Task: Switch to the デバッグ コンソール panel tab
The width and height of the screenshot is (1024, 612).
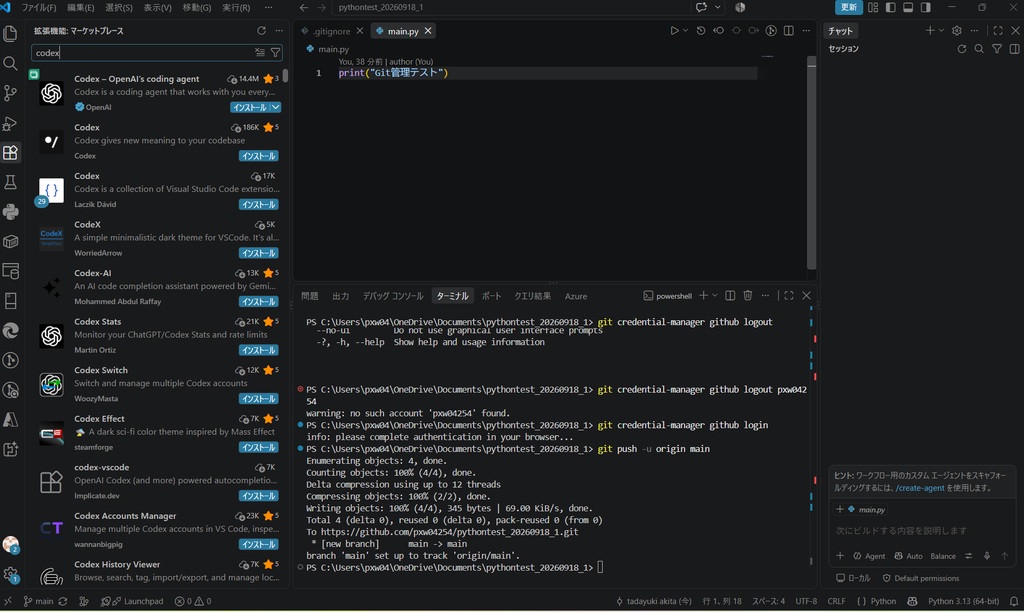Action: tap(393, 296)
